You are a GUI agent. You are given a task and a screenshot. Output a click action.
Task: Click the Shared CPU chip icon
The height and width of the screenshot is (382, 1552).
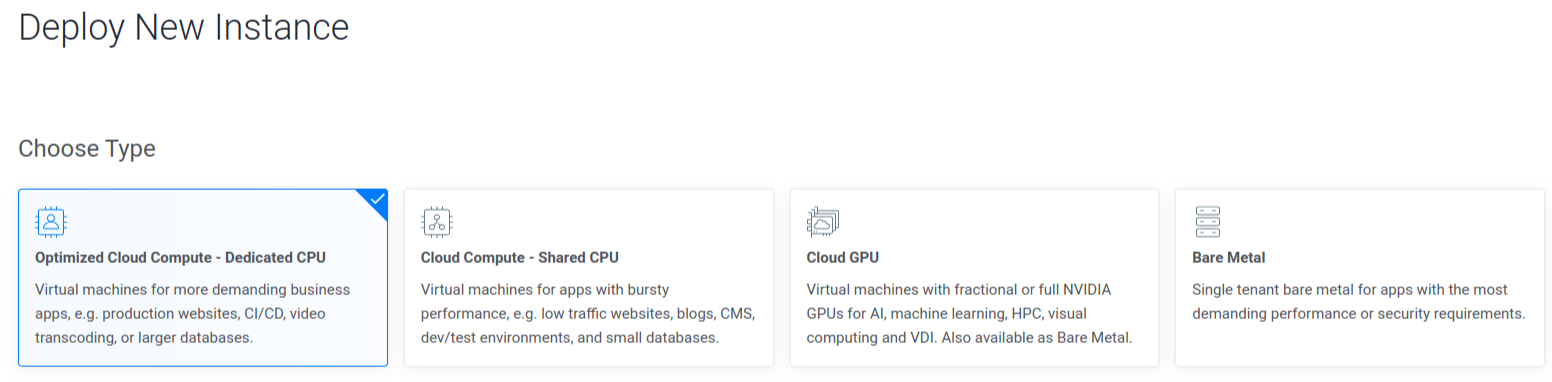coord(437,221)
